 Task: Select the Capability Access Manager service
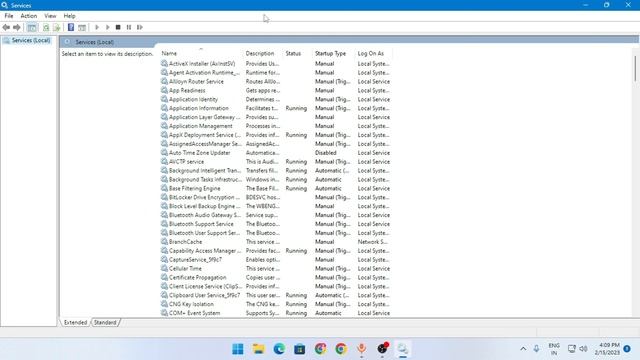(276, 251)
